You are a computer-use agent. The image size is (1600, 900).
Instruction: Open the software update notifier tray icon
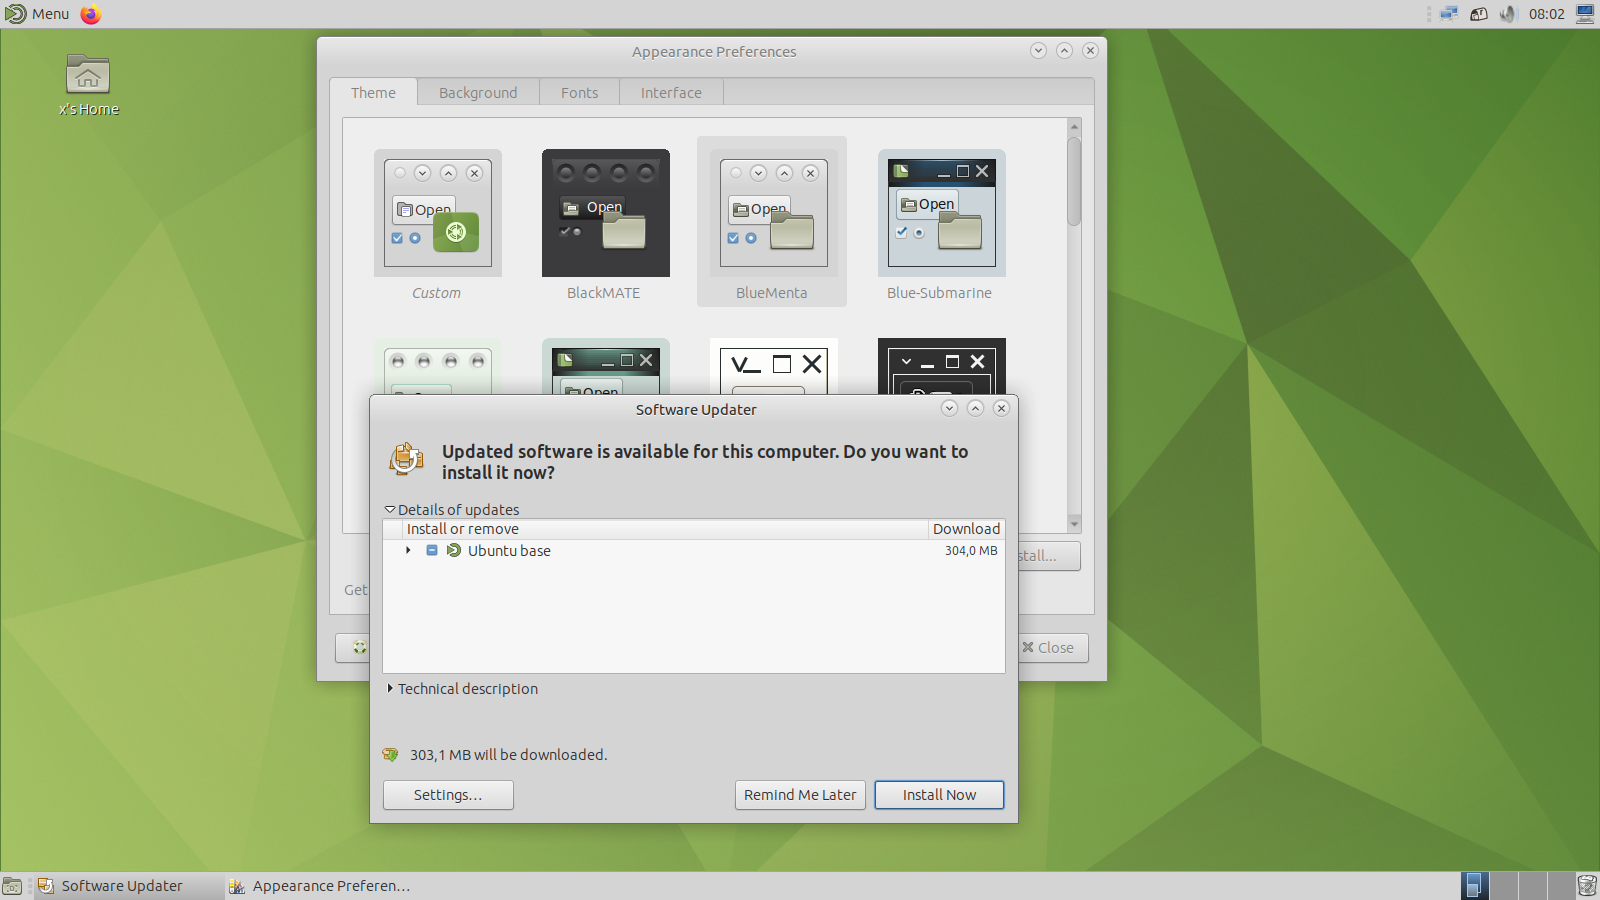point(1479,14)
